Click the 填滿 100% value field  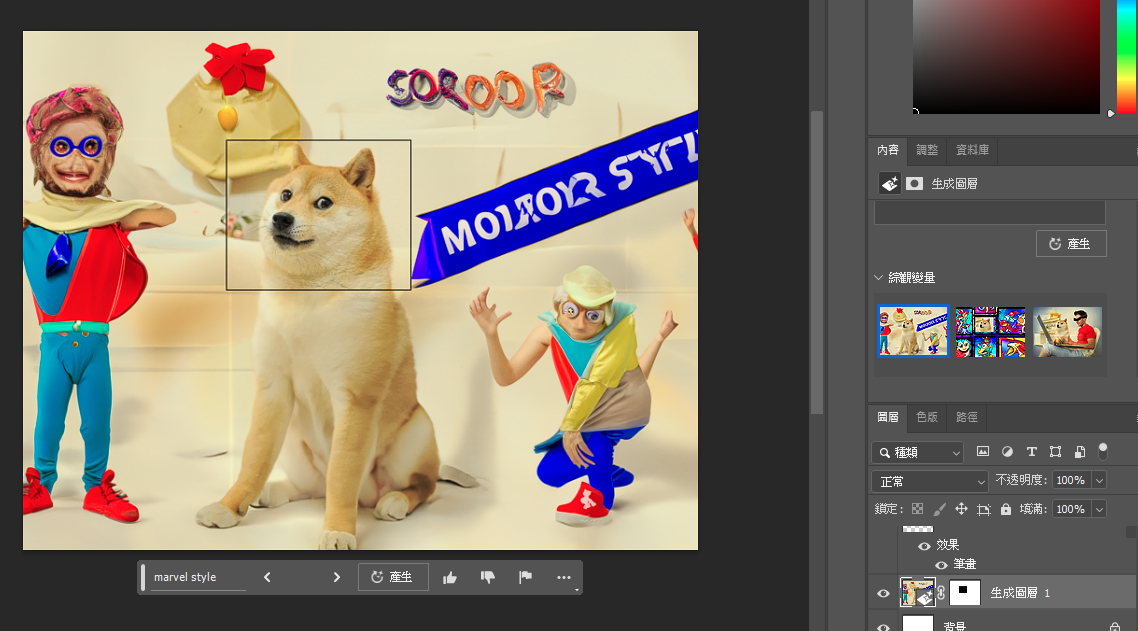click(1071, 509)
